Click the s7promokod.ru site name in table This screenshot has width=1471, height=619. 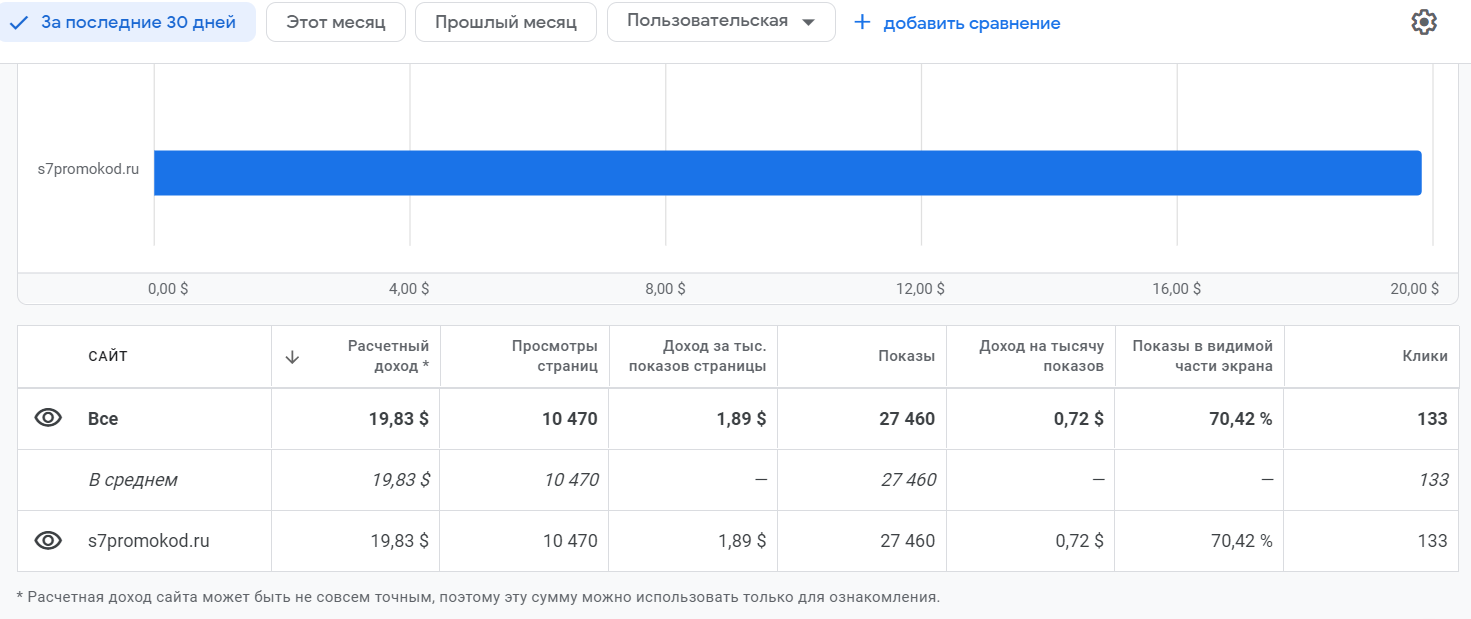[x=149, y=541]
